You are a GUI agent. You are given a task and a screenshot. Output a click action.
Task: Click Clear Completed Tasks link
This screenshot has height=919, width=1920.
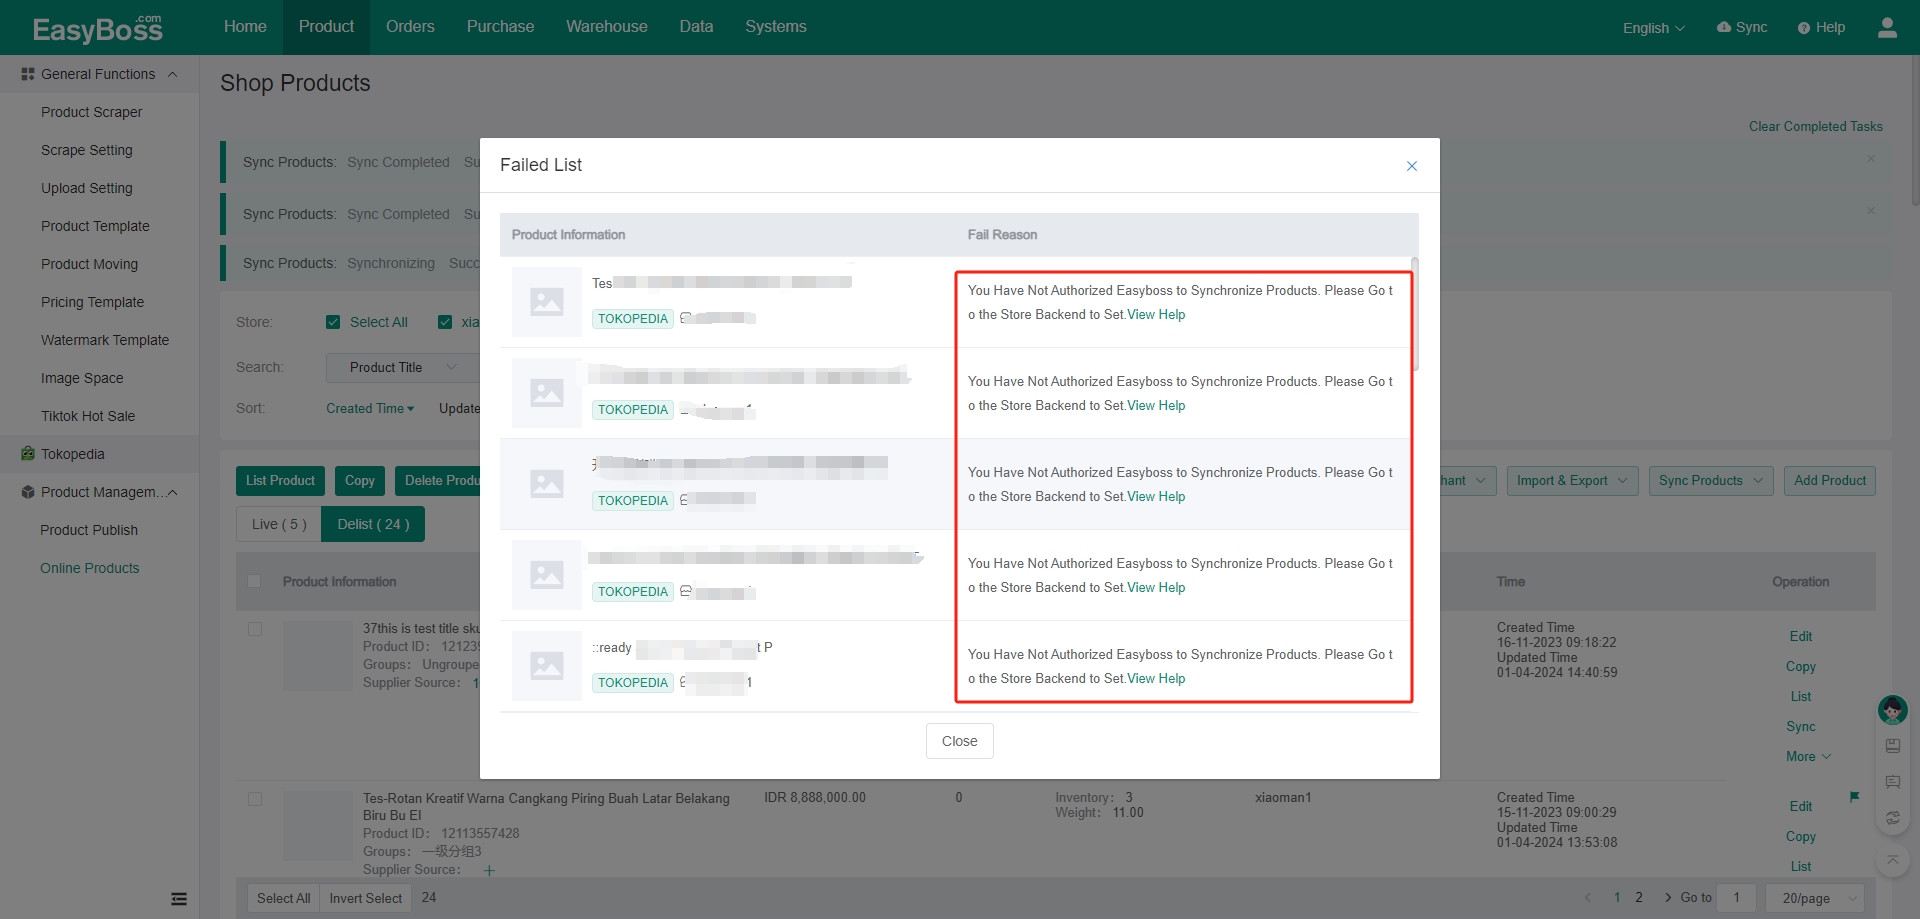[x=1815, y=126]
